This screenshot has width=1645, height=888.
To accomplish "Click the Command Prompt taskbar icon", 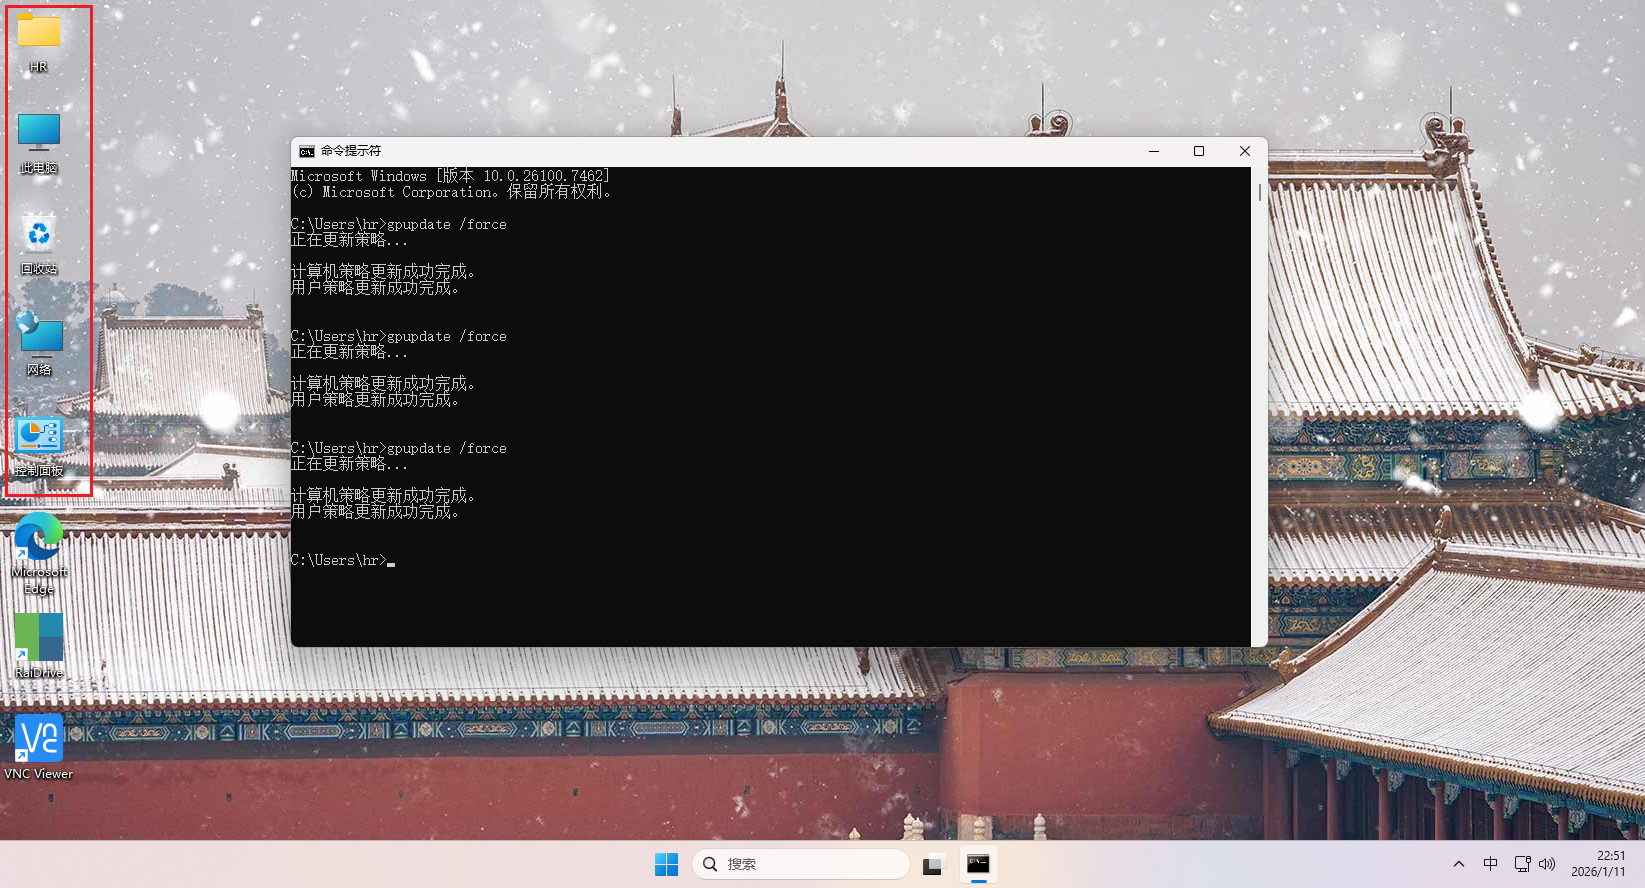I will point(978,864).
